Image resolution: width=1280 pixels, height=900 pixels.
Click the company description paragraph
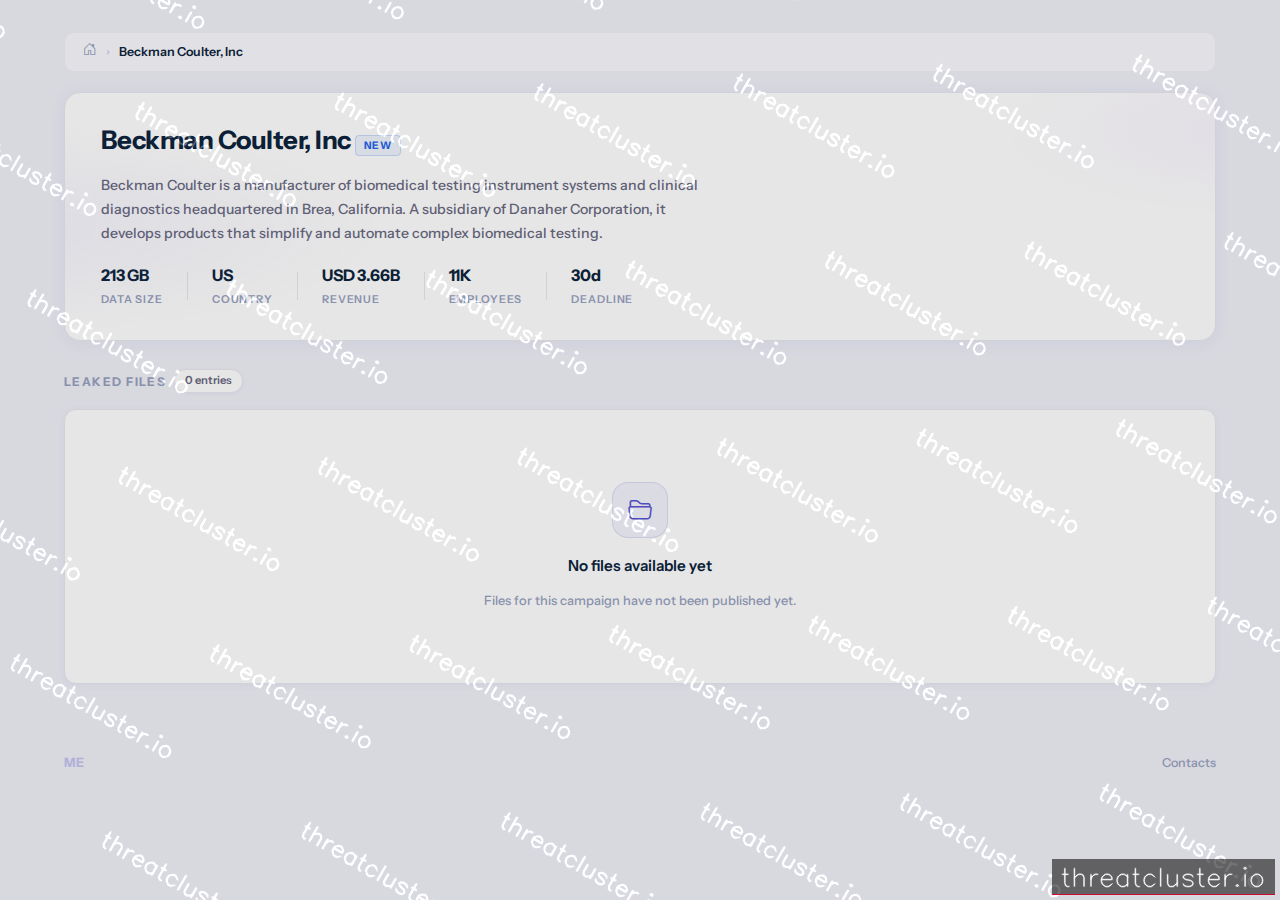click(x=400, y=209)
